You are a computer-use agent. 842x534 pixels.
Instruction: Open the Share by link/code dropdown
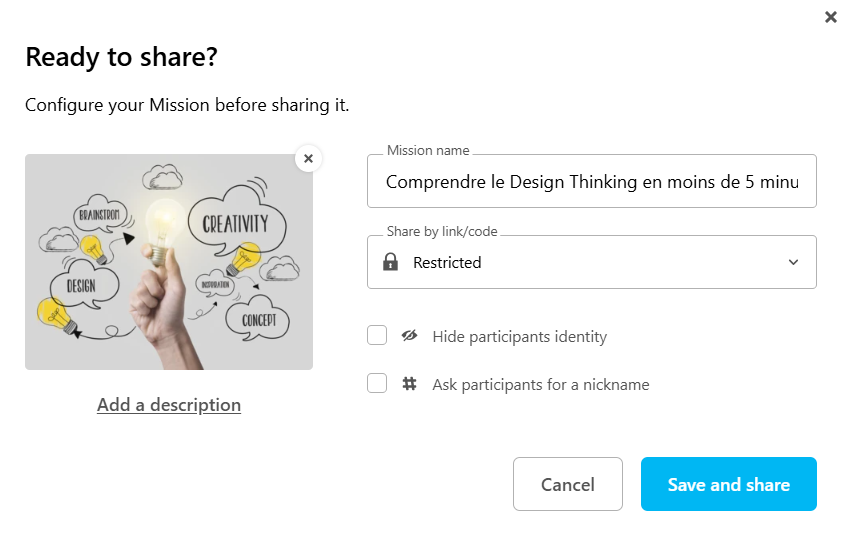click(x=591, y=262)
